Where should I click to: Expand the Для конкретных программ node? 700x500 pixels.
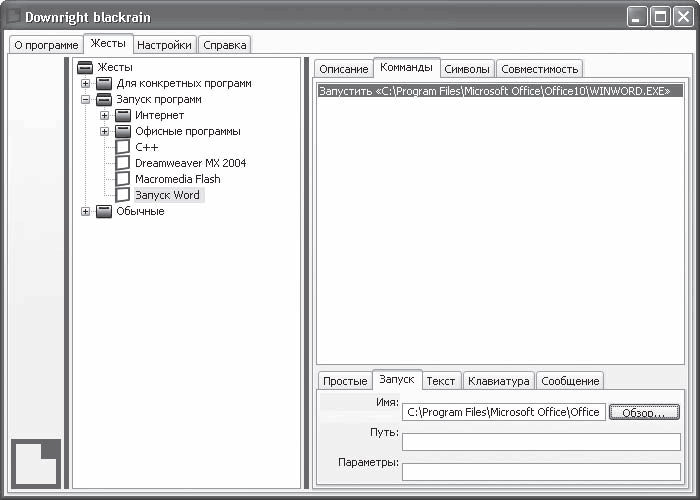tap(85, 83)
